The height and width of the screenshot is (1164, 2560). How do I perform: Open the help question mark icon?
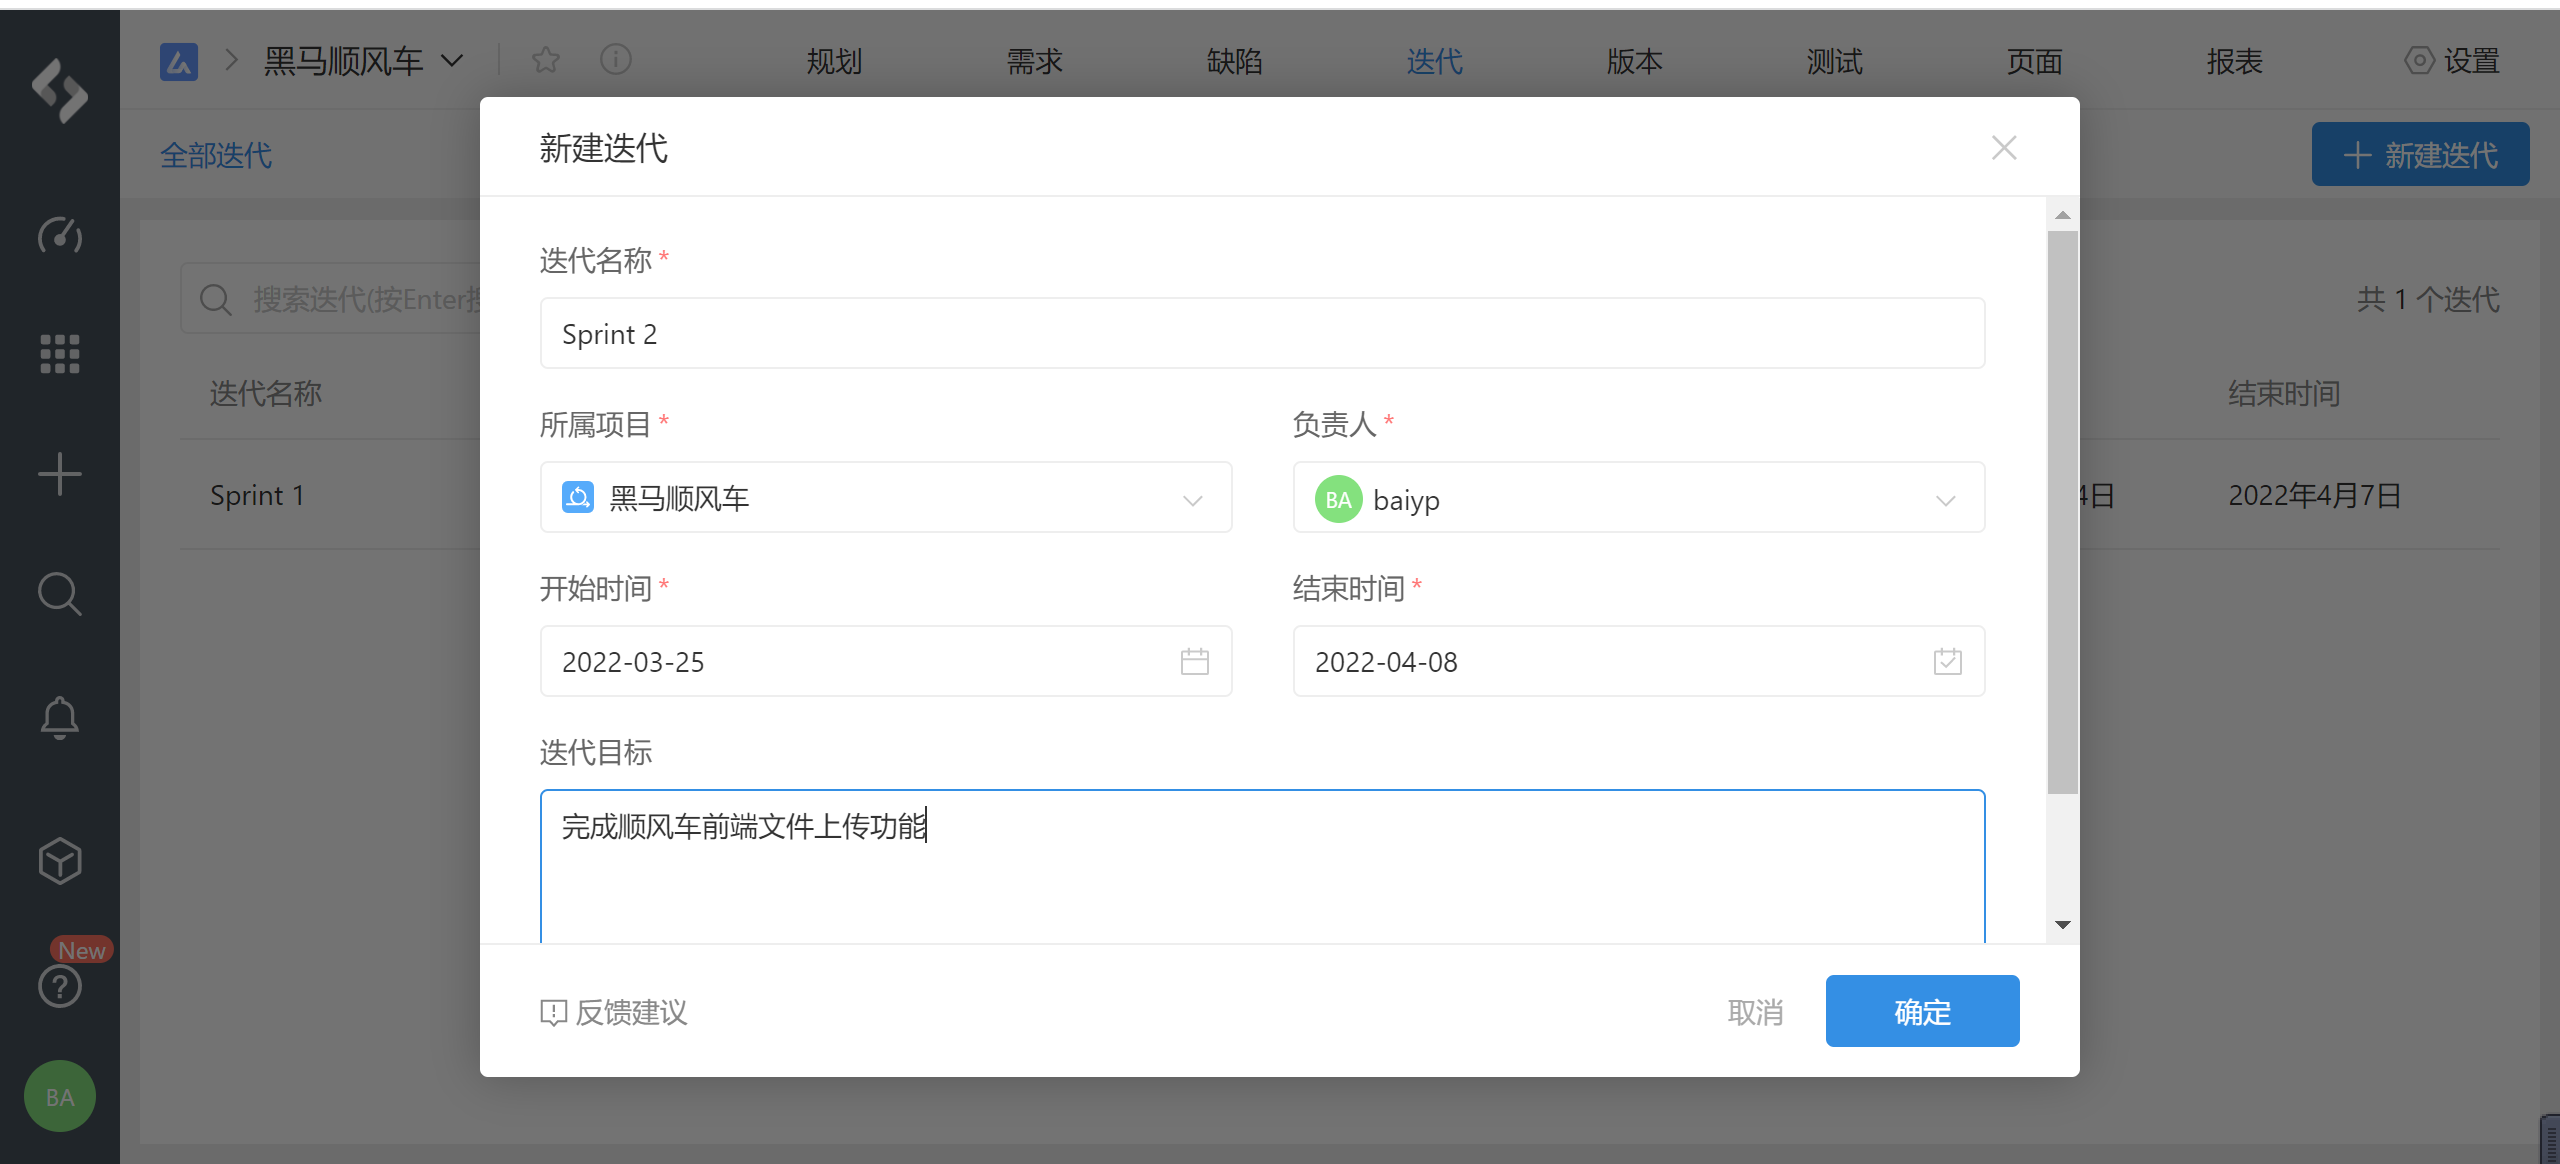tap(59, 987)
